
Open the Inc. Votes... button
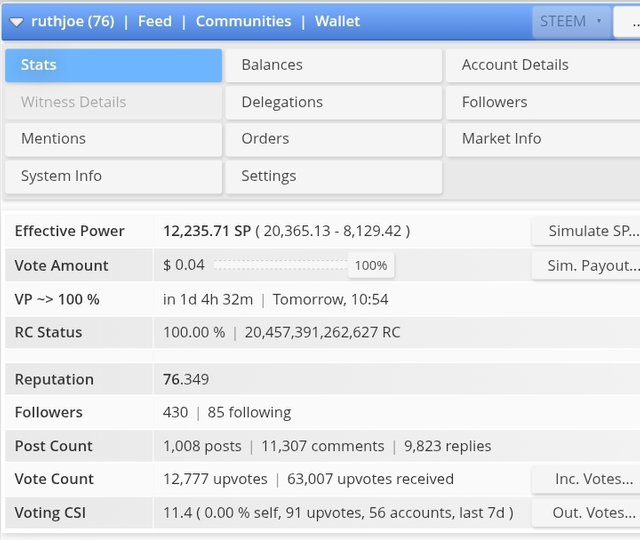click(x=586, y=479)
